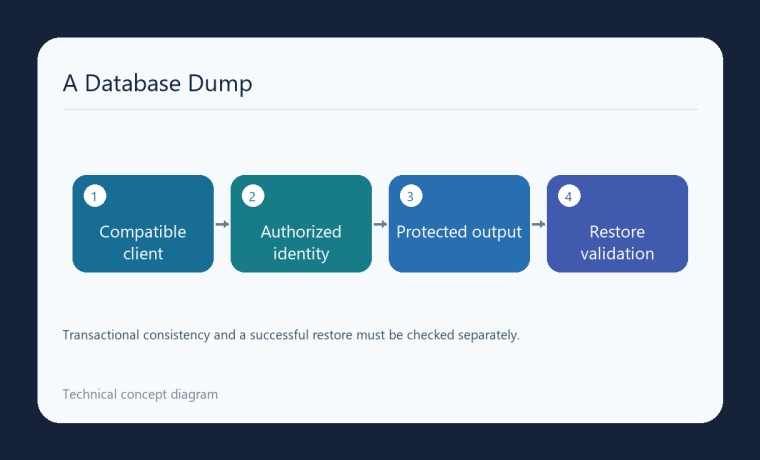Click the 'Compatible client' label text
Image resolution: width=760 pixels, height=460 pixels.
tap(143, 242)
